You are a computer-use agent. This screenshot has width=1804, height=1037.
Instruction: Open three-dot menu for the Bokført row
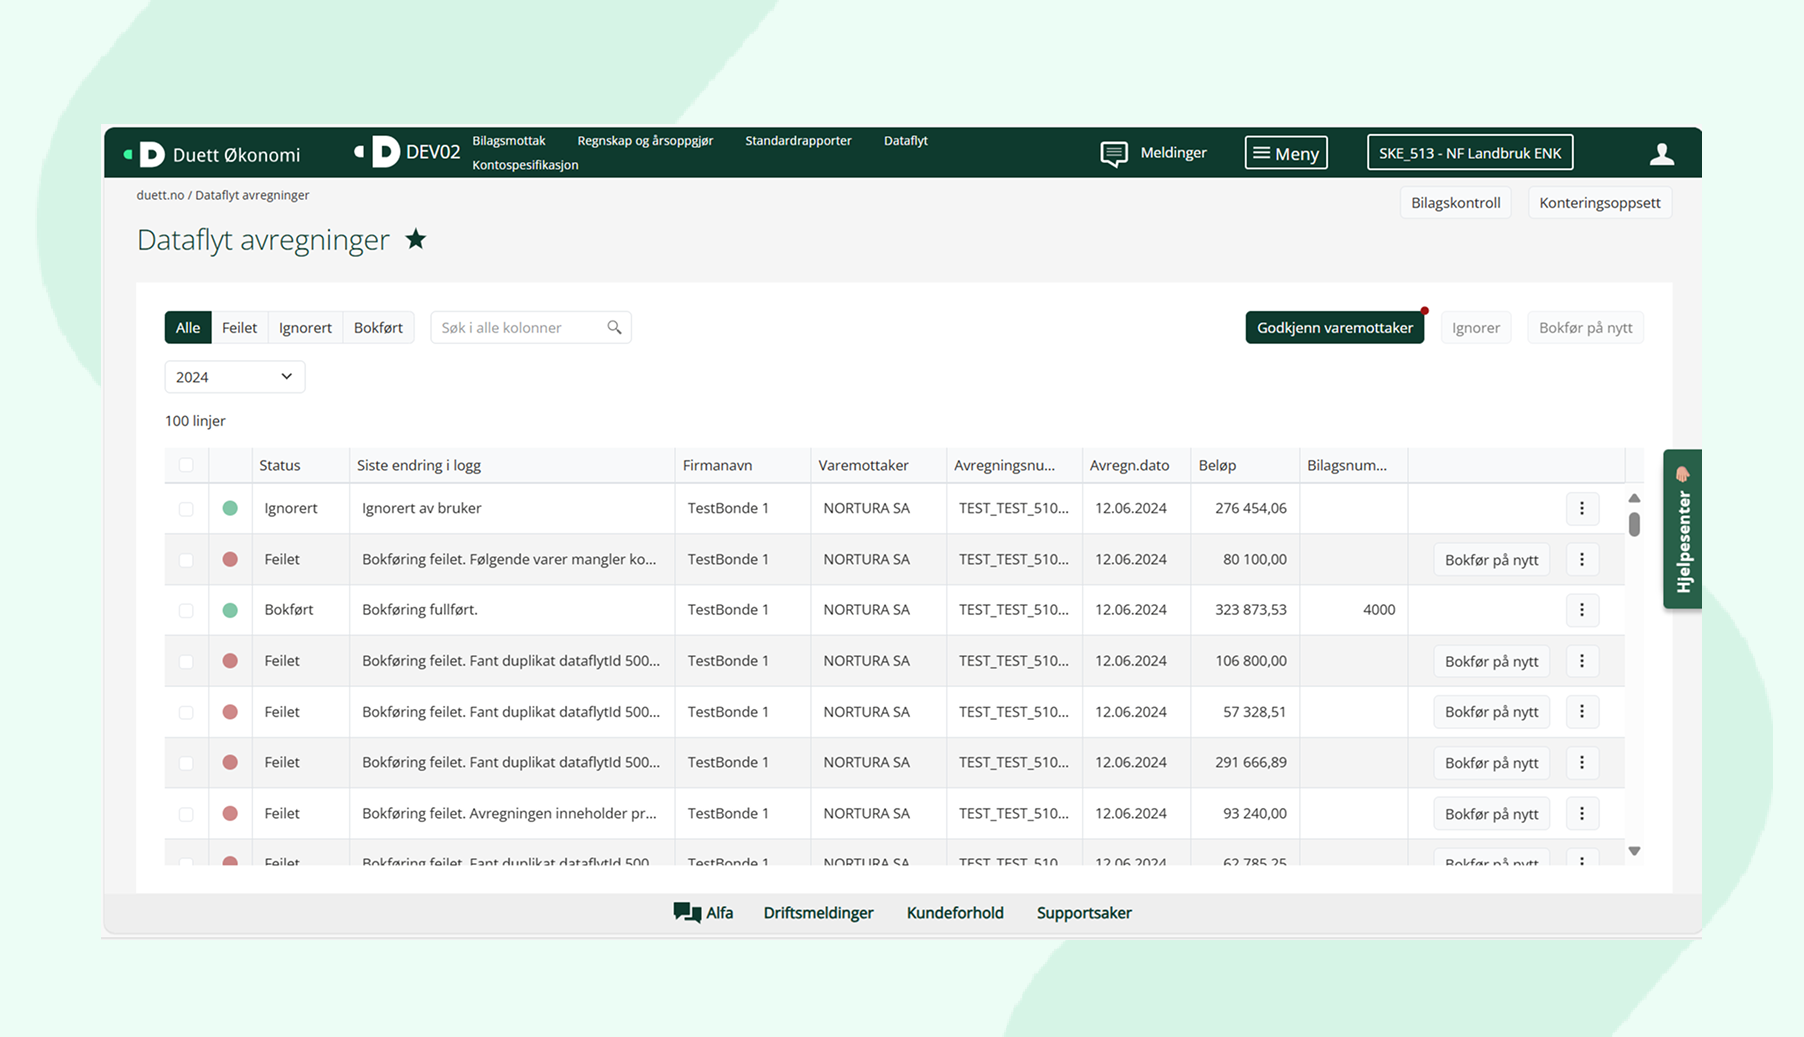coord(1581,610)
